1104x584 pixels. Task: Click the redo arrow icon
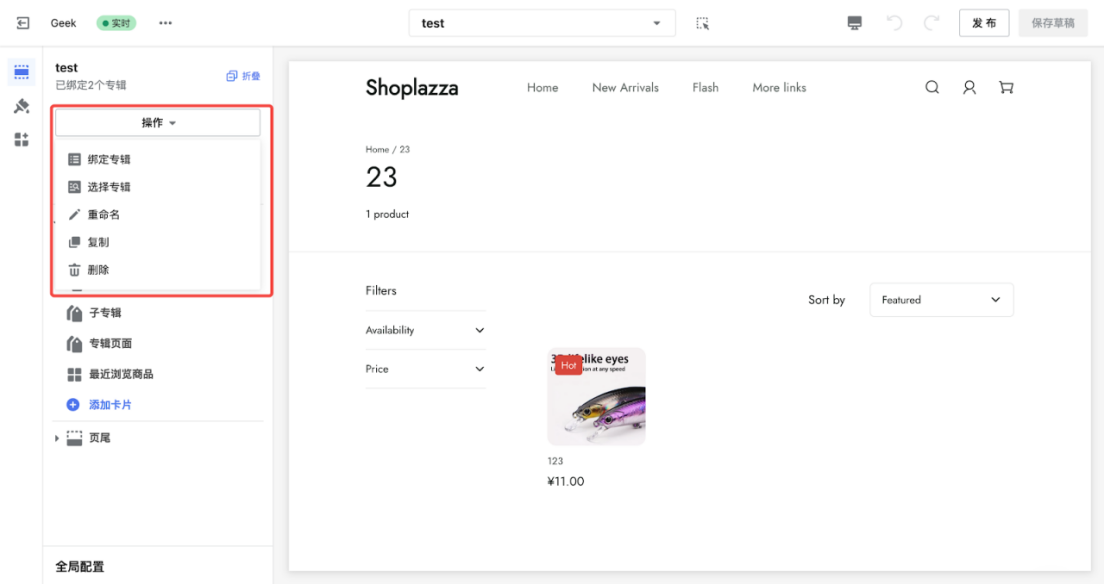pyautogui.click(x=931, y=23)
